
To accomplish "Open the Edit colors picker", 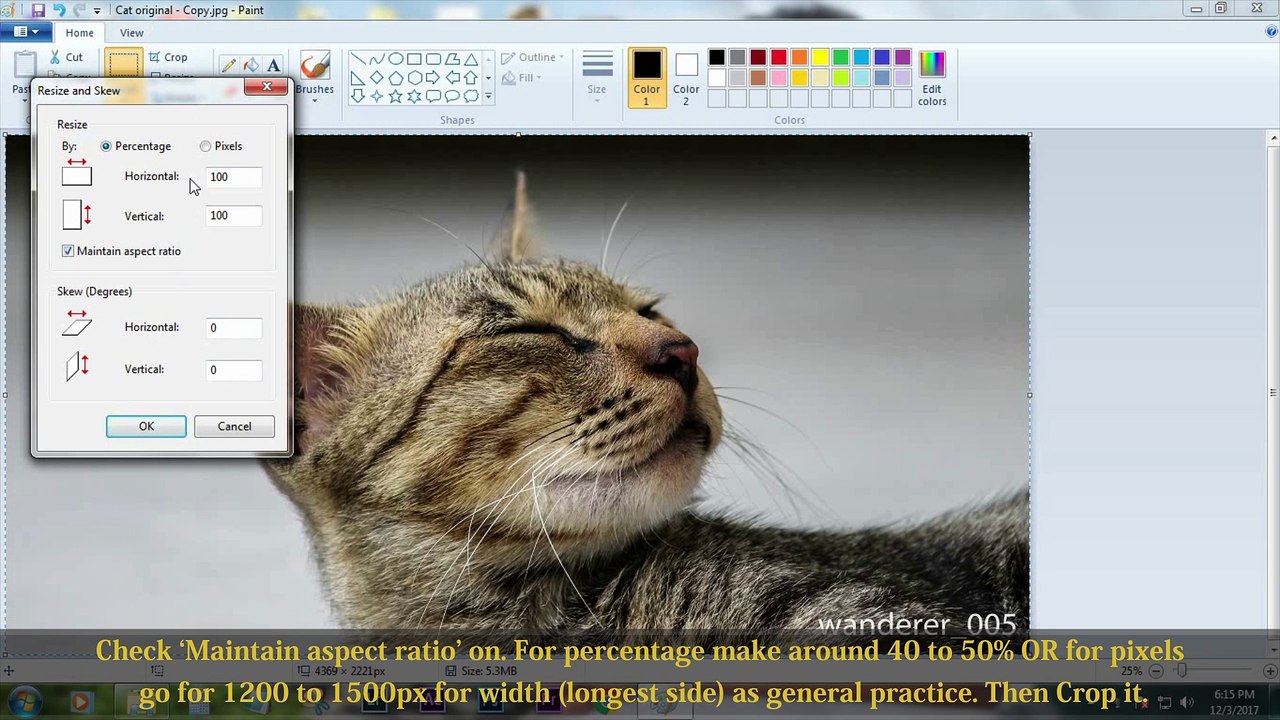I will [x=932, y=78].
